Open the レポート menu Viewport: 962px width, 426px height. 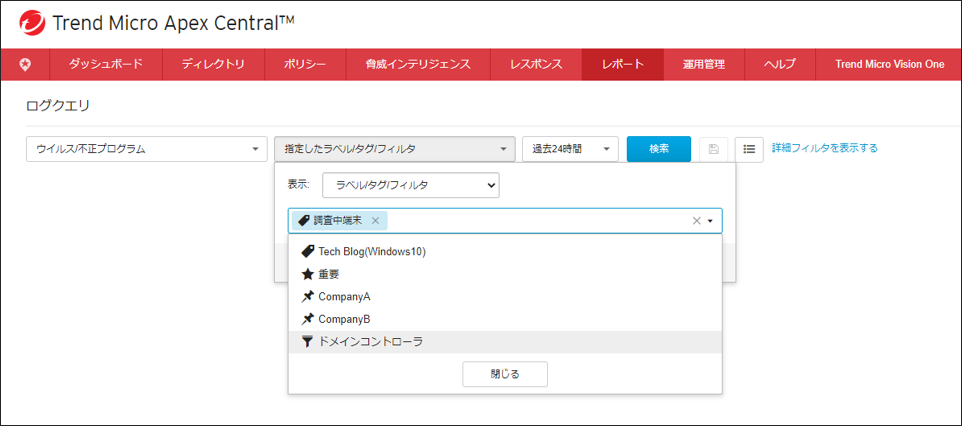(x=623, y=64)
